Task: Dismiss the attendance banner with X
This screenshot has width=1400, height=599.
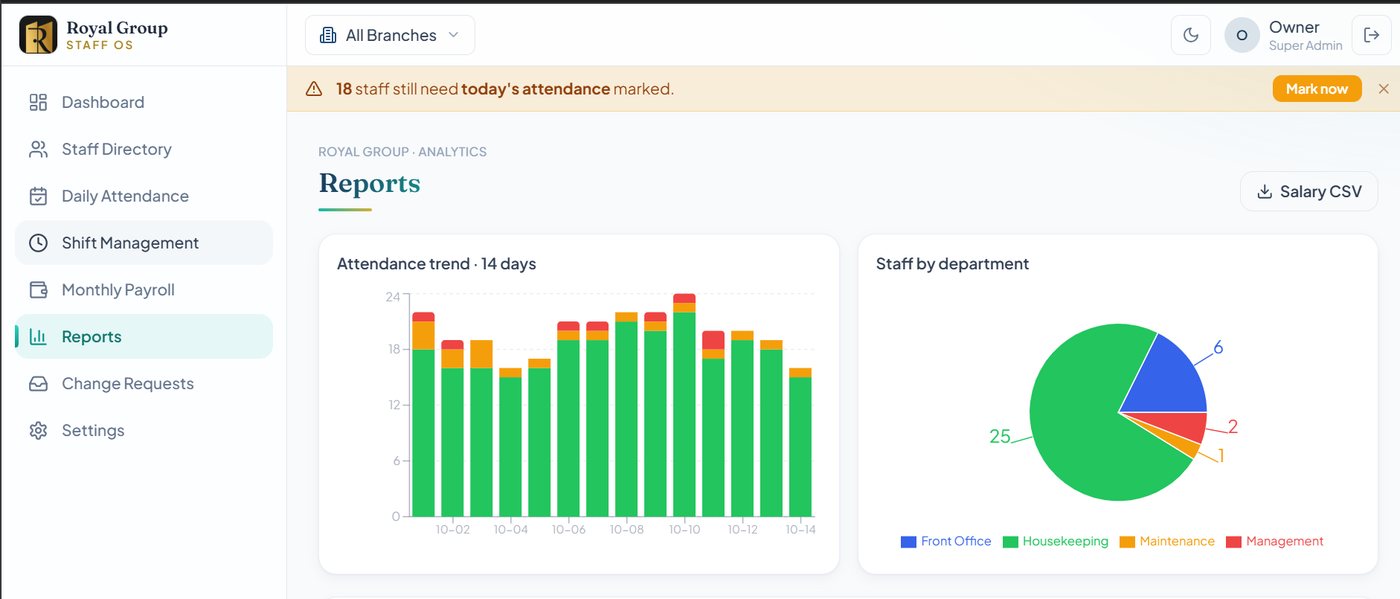Action: coord(1384,89)
